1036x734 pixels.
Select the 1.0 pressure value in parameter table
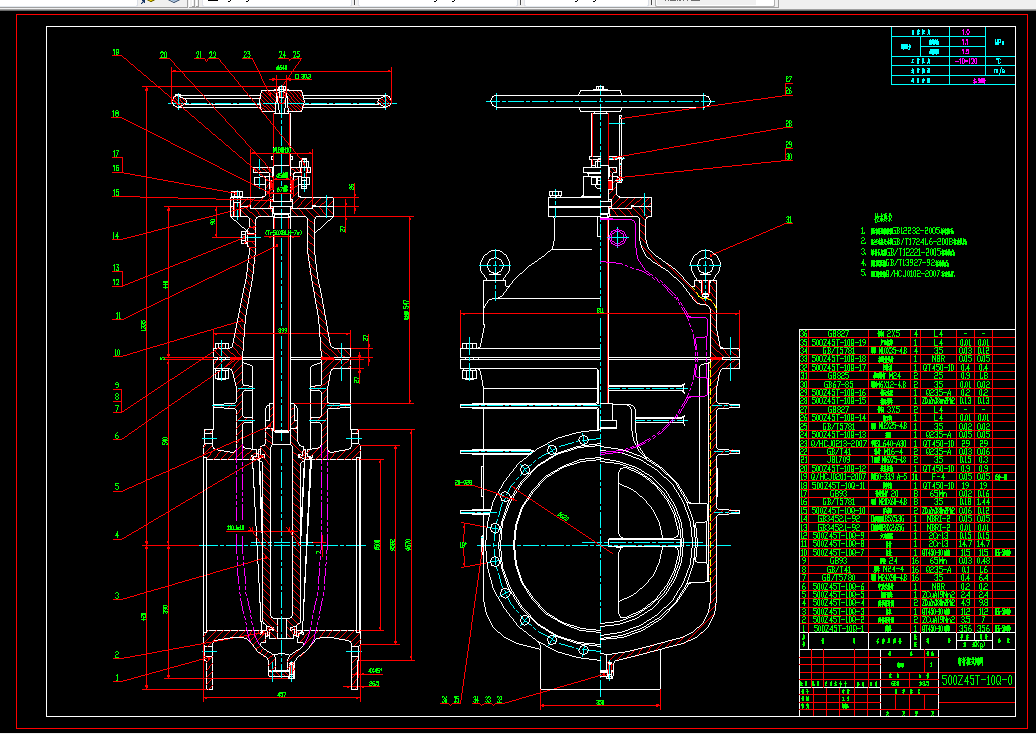click(966, 32)
